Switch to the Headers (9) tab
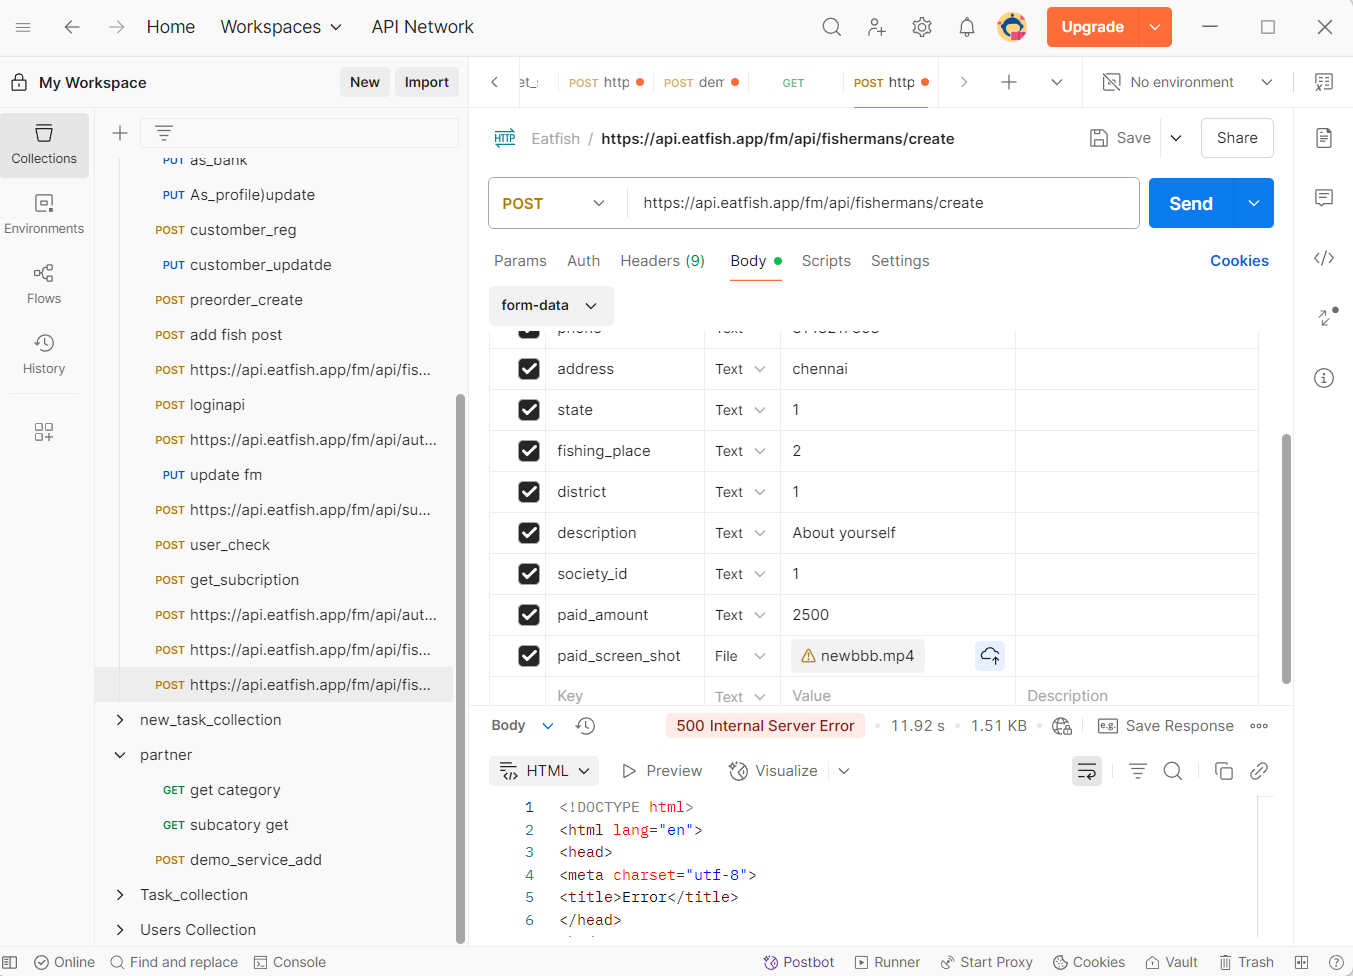Image resolution: width=1353 pixels, height=976 pixels. click(x=662, y=261)
